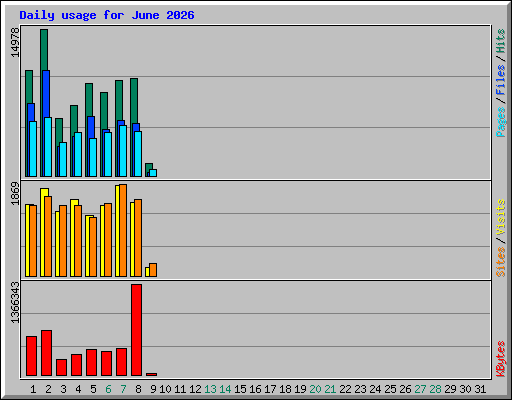Click day 18 on the x-axis
512x400 pixels.
pos(285,389)
